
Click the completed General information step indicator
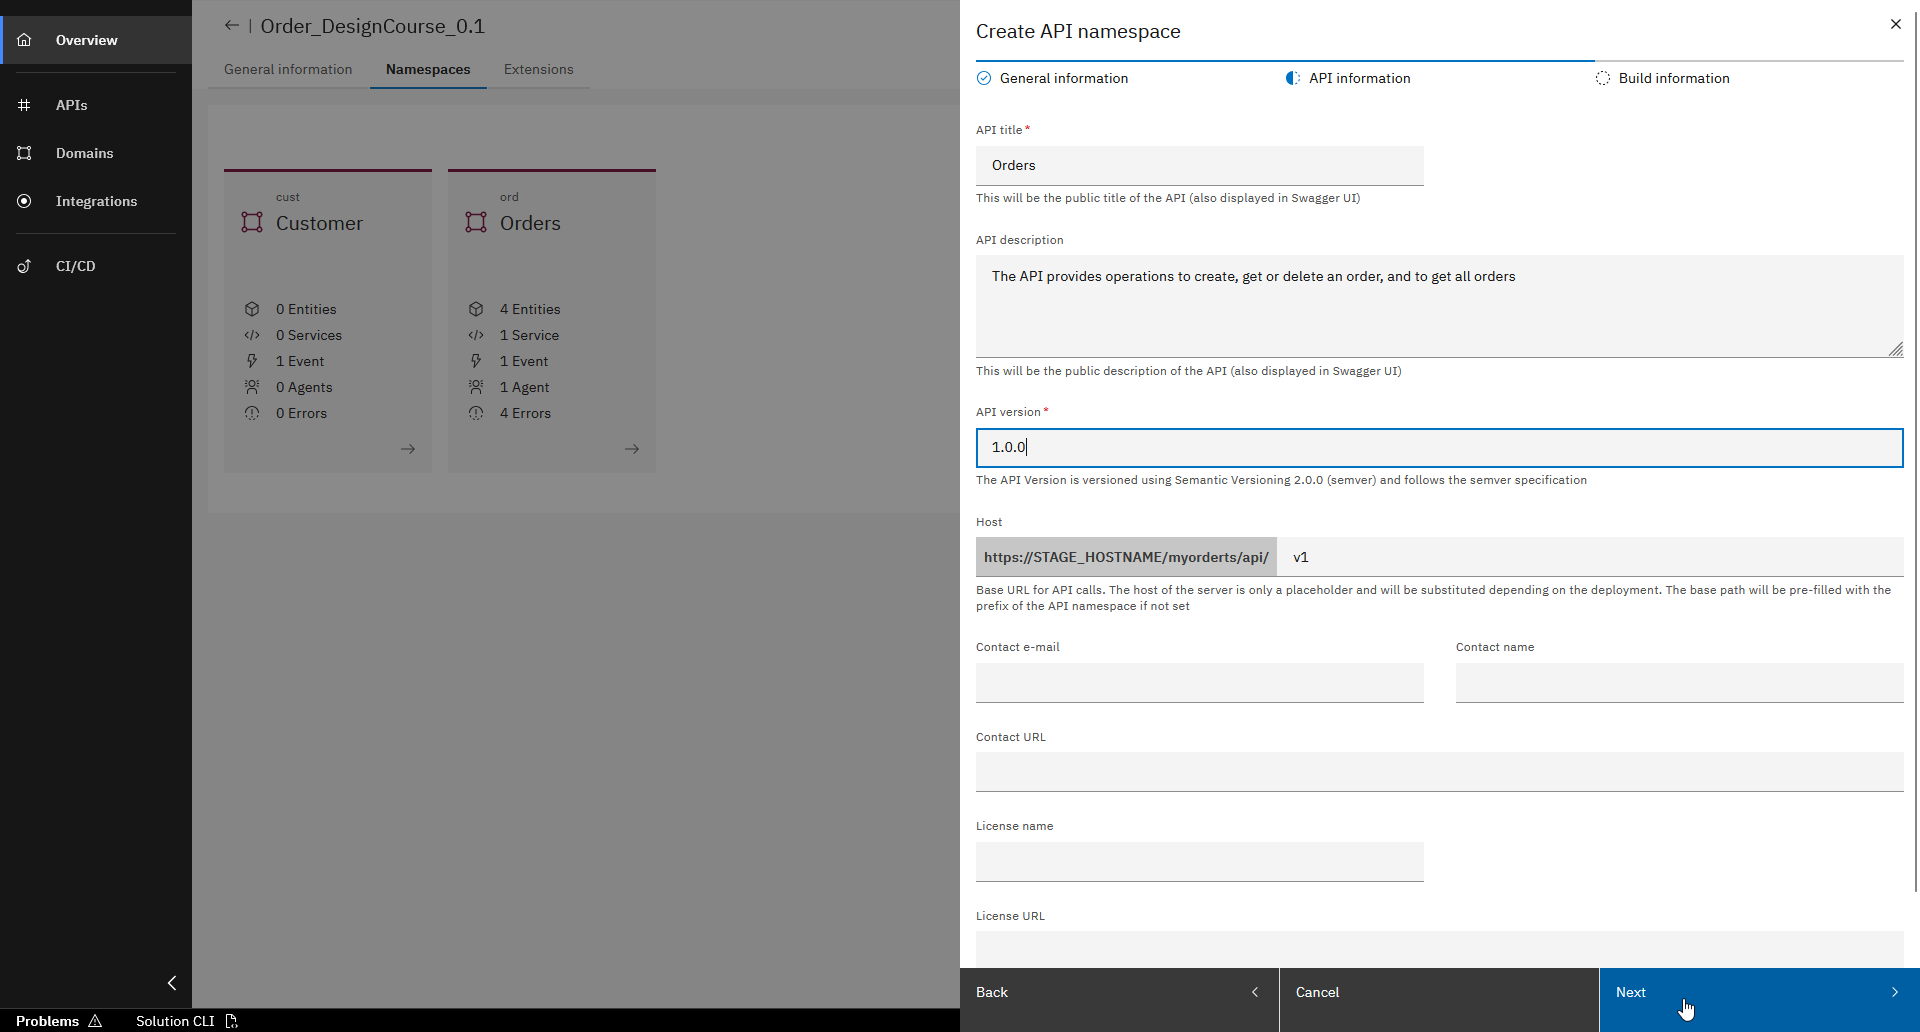983,78
